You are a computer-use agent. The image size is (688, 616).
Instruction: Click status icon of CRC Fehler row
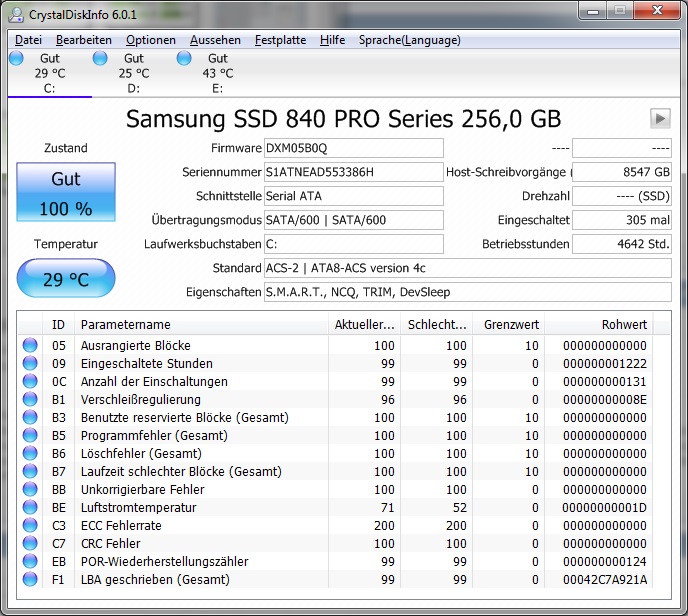click(30, 543)
